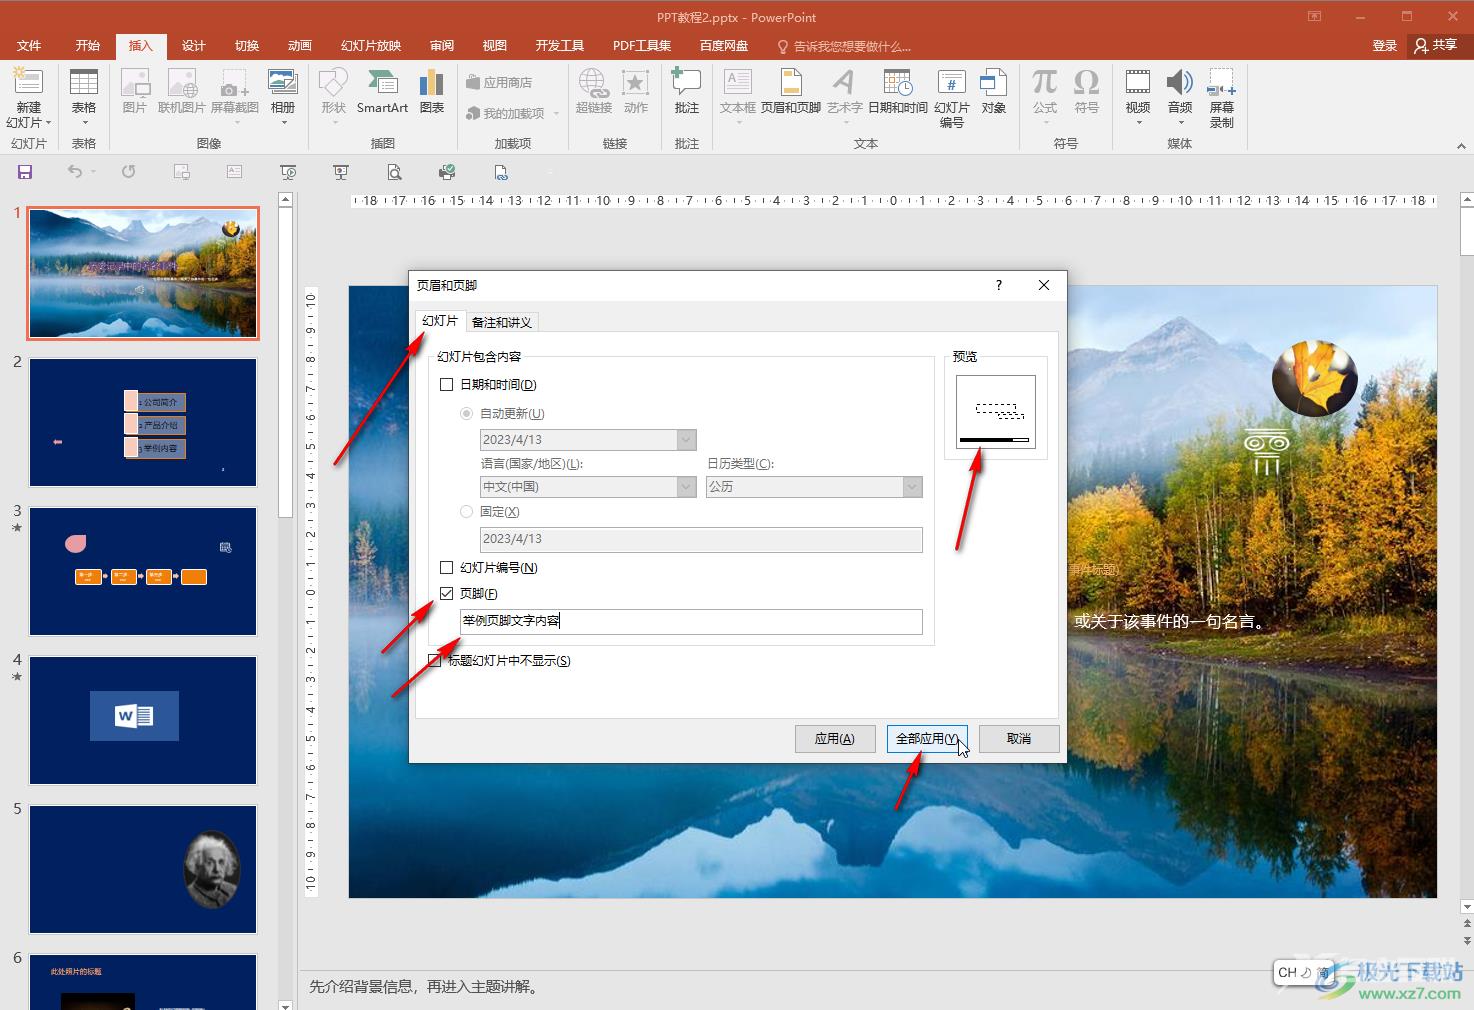Select slide 4 thumbnail with Word icon
1474x1010 pixels.
pyautogui.click(x=143, y=720)
